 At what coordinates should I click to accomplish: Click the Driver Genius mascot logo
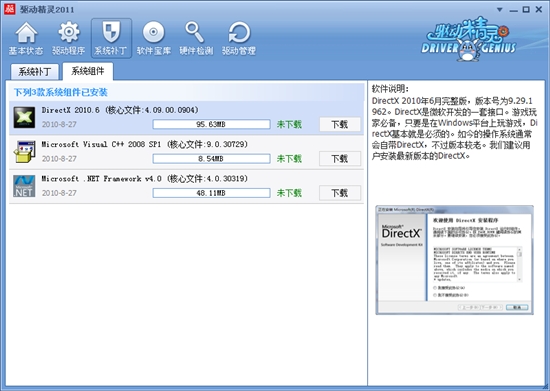[x=470, y=40]
